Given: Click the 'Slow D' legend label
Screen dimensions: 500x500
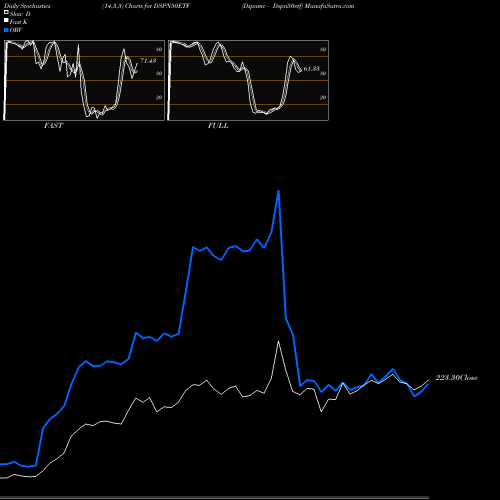Looking at the screenshot, I should [20, 14].
